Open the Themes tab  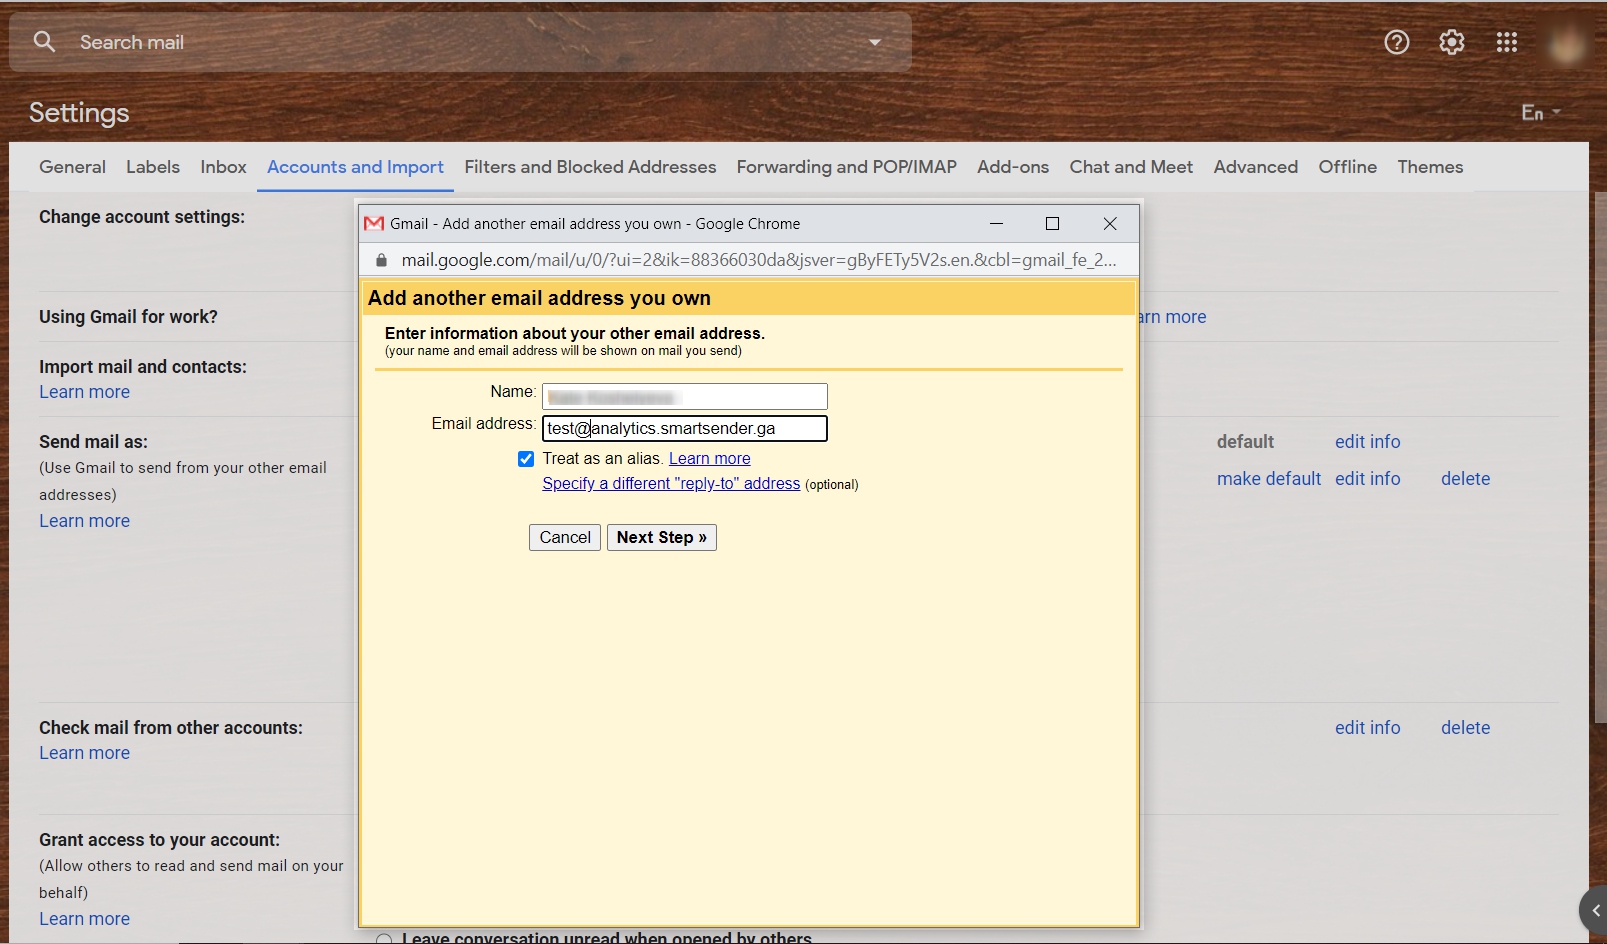click(1430, 167)
